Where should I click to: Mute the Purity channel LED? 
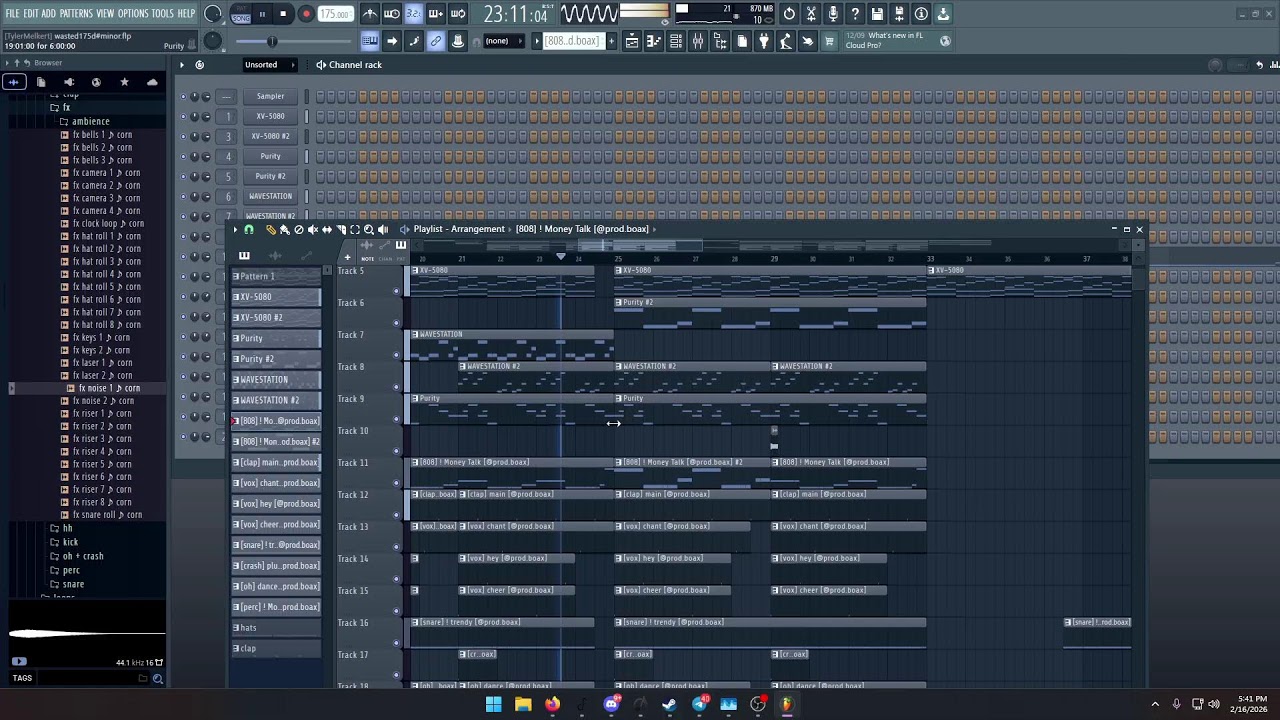click(183, 157)
